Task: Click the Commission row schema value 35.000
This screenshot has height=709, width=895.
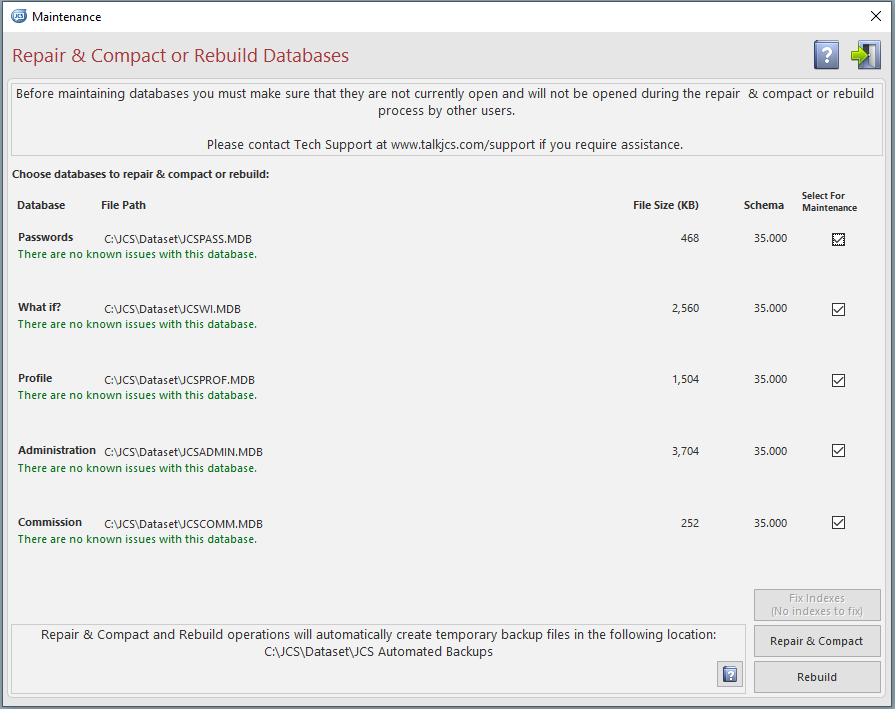Action: [770, 523]
